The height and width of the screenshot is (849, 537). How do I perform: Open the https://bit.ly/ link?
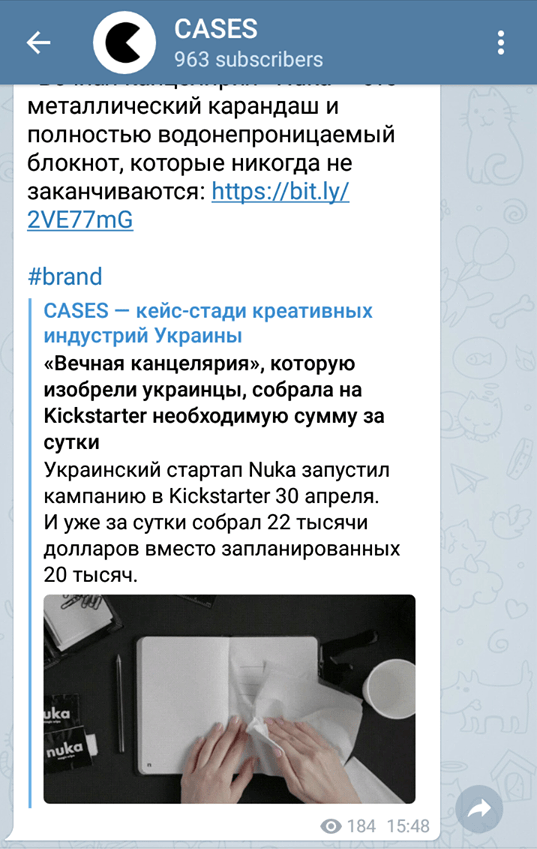[x=280, y=191]
